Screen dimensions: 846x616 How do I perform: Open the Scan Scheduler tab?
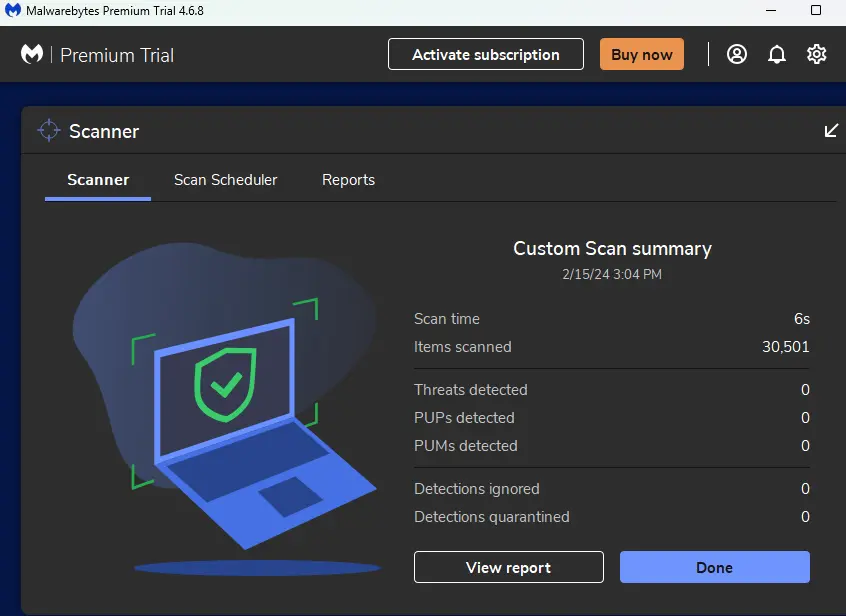(x=226, y=180)
